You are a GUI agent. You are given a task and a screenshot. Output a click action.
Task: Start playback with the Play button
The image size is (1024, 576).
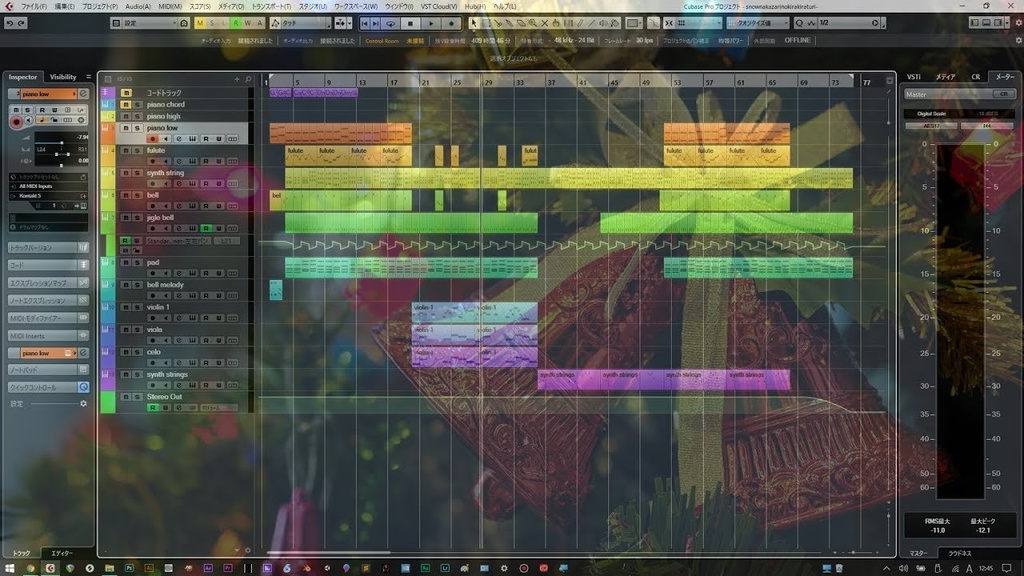point(431,23)
